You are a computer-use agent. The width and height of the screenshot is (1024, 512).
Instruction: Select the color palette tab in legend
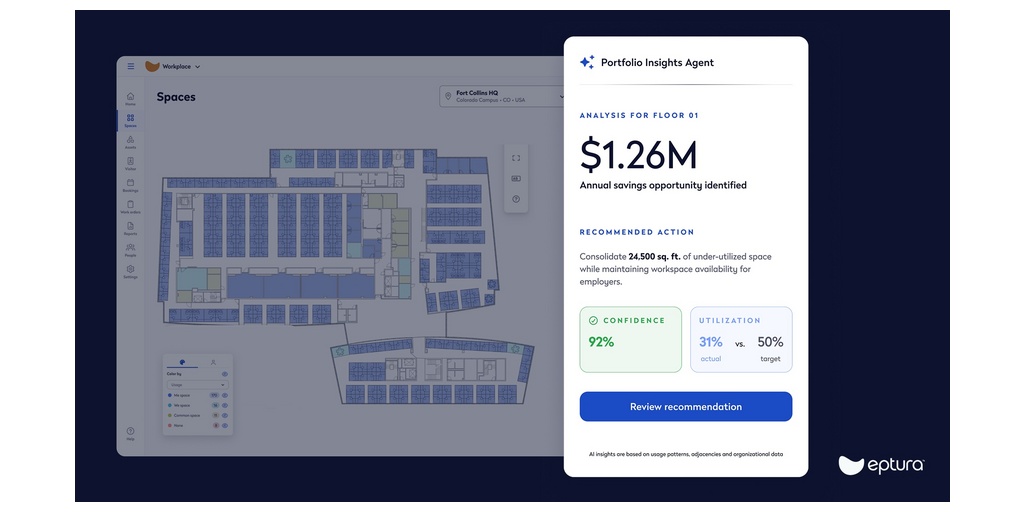click(182, 362)
